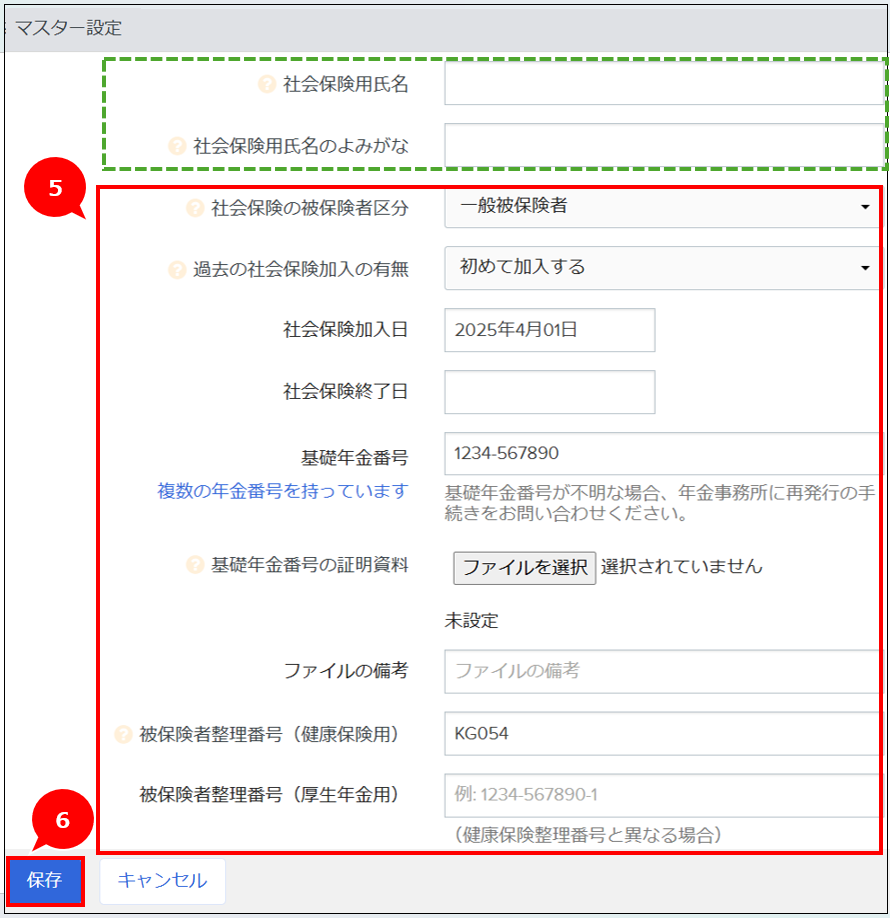Open the 社会保険の被保険者区分 dropdown
890x918 pixels.
(x=662, y=206)
